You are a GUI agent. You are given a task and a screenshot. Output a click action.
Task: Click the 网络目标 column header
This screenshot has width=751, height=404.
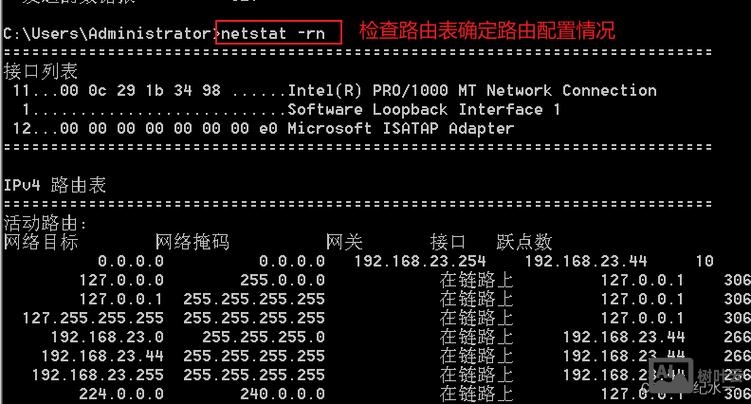pyautogui.click(x=40, y=242)
